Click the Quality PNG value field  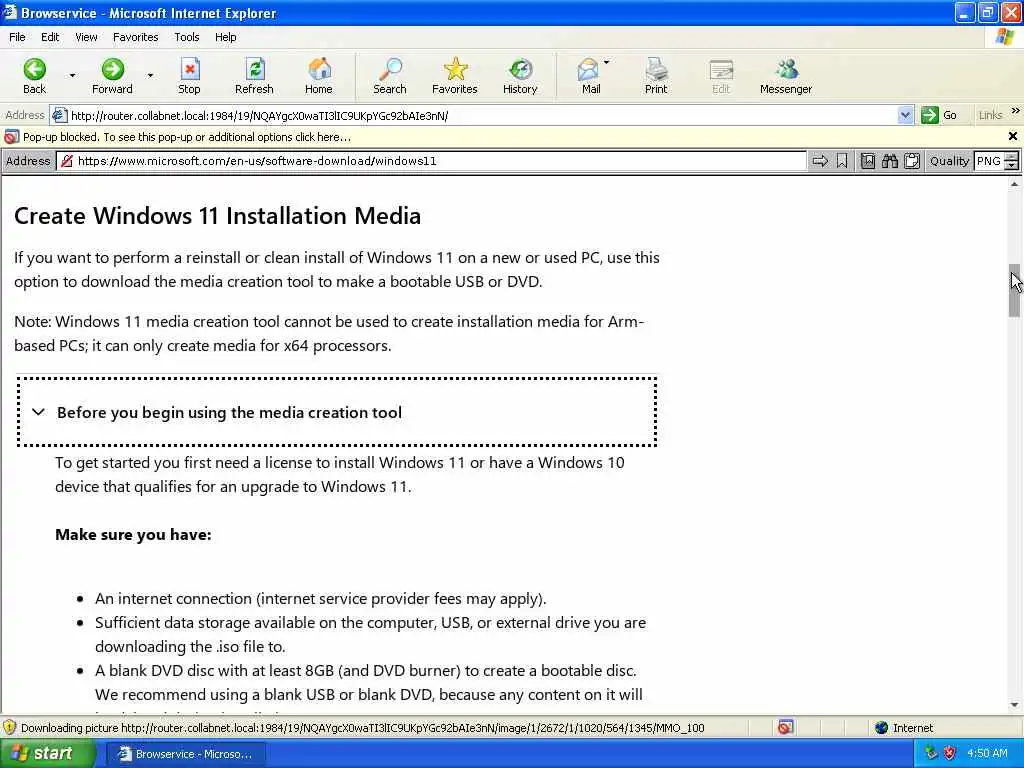pyautogui.click(x=989, y=161)
